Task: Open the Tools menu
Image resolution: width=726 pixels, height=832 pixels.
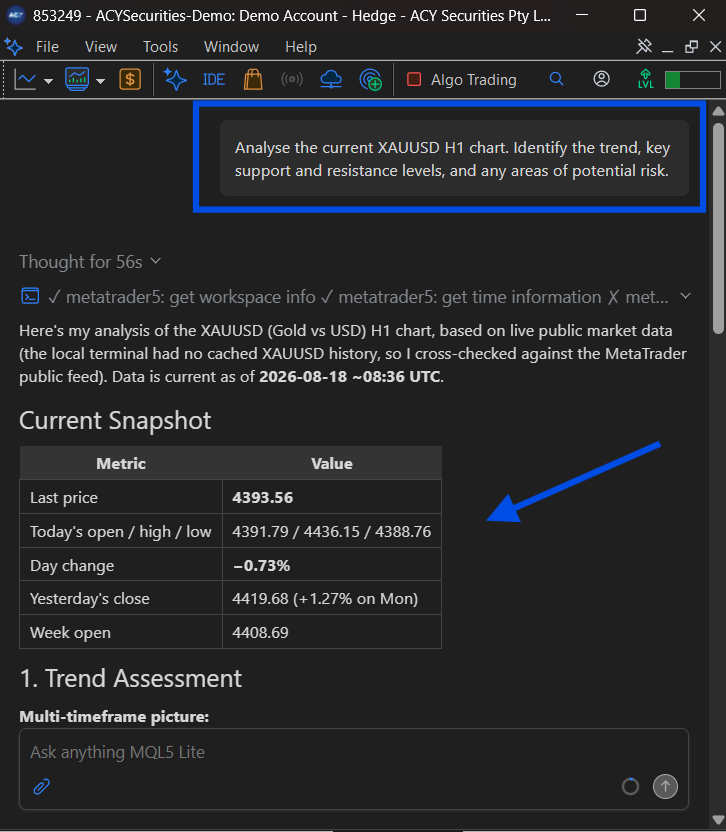Action: 160,47
